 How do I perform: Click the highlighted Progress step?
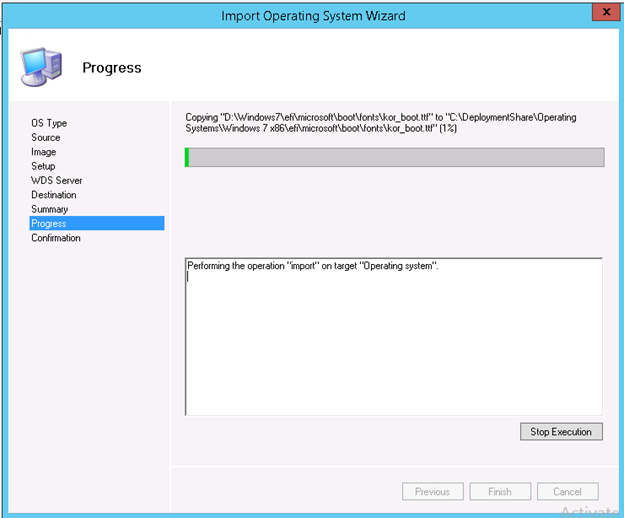pos(49,224)
